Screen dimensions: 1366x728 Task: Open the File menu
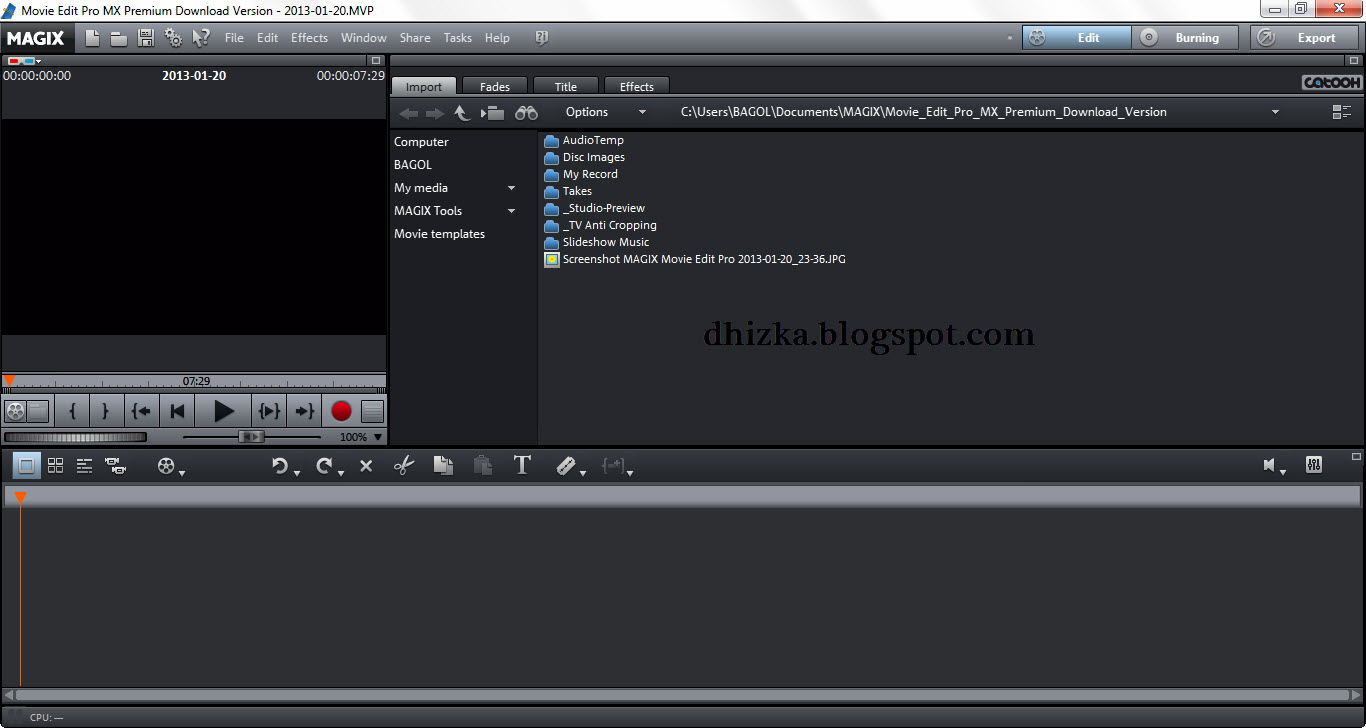[x=234, y=38]
